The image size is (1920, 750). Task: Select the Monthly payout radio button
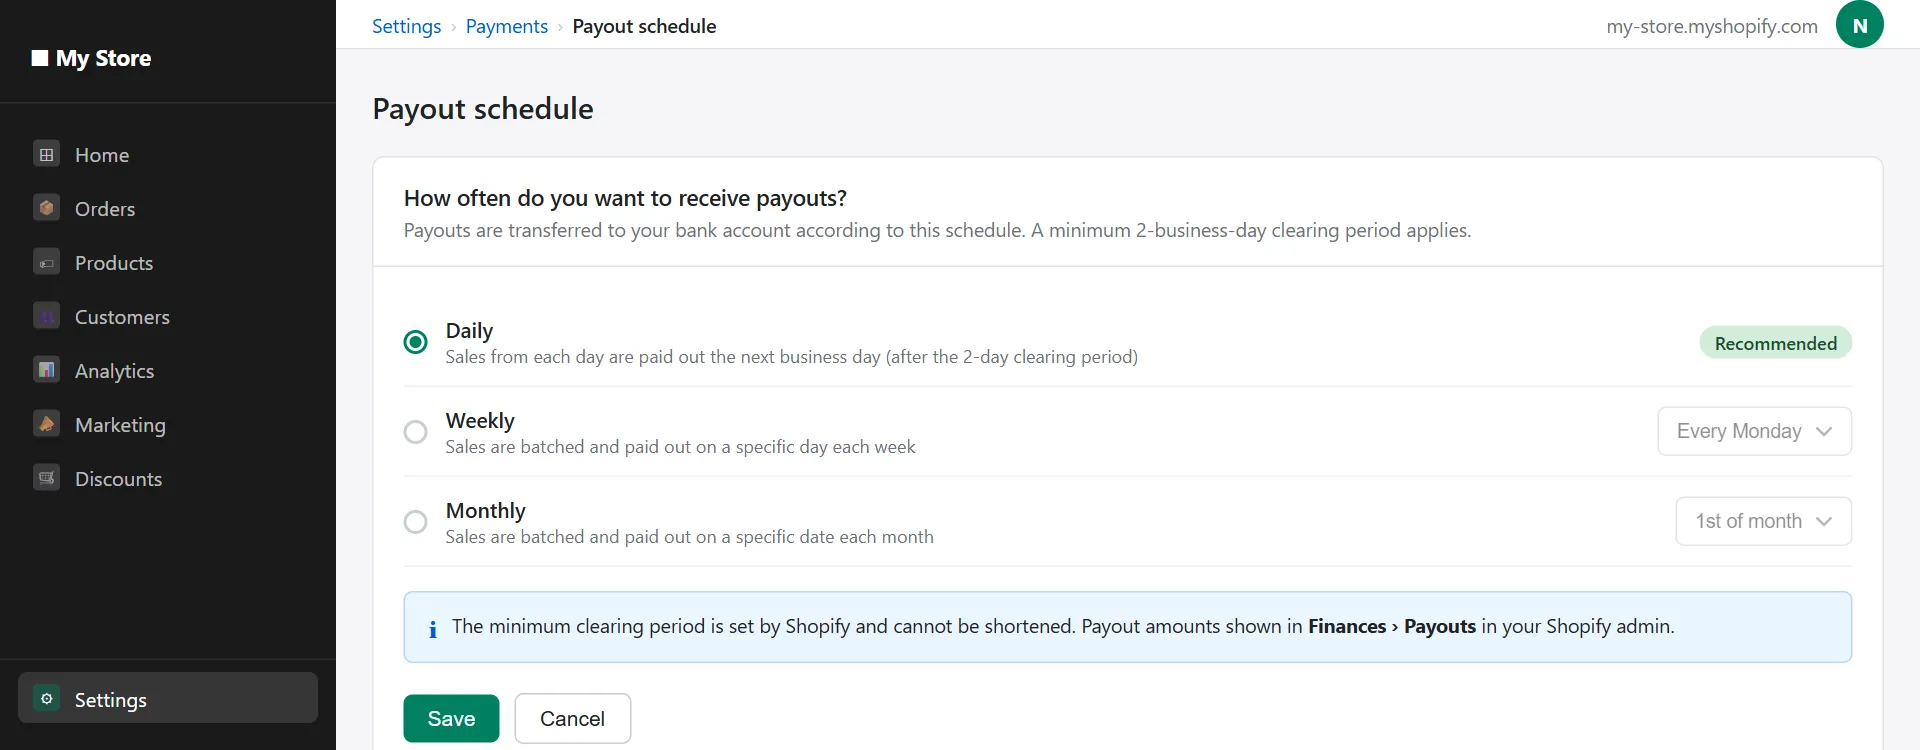[x=415, y=522]
